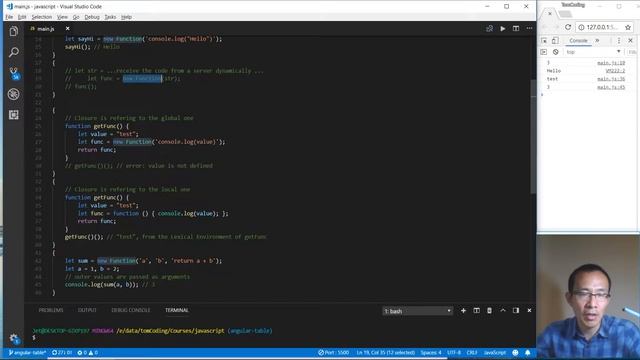This screenshot has width=640, height=360.
Task: Select the main.js editor tab
Action: (45, 29)
